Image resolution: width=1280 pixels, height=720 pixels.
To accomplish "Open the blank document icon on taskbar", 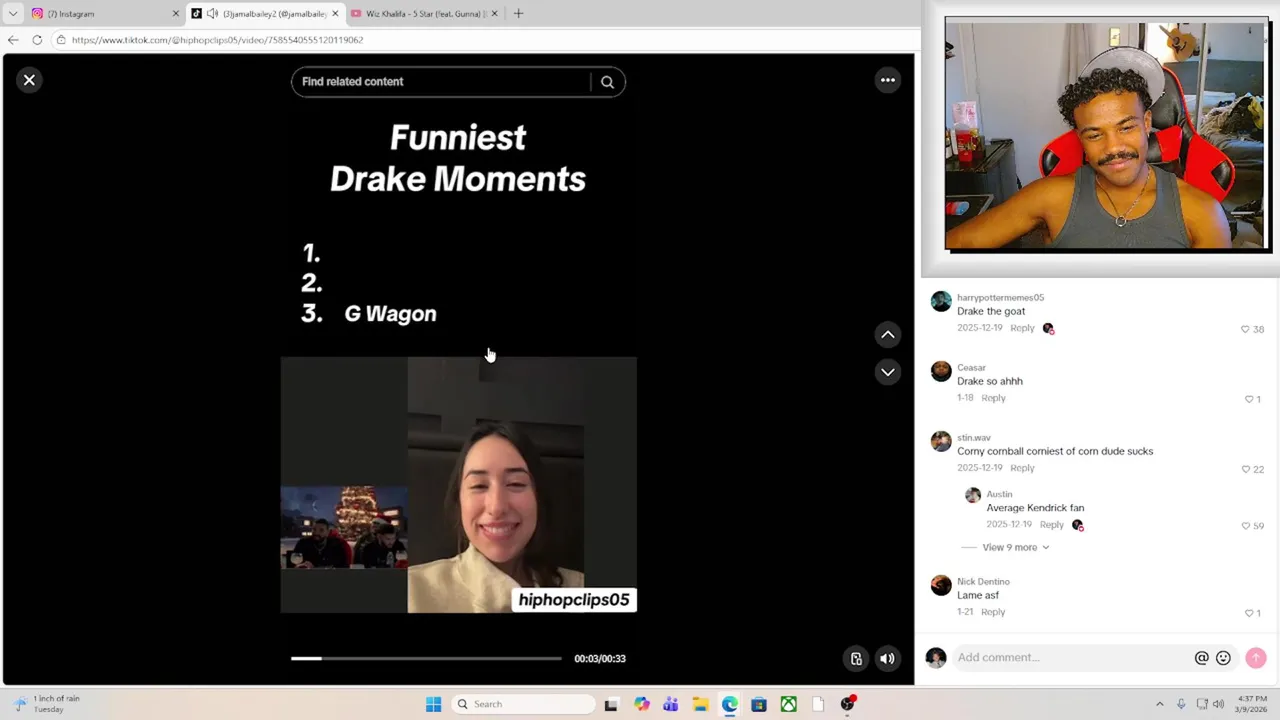I will [818, 704].
